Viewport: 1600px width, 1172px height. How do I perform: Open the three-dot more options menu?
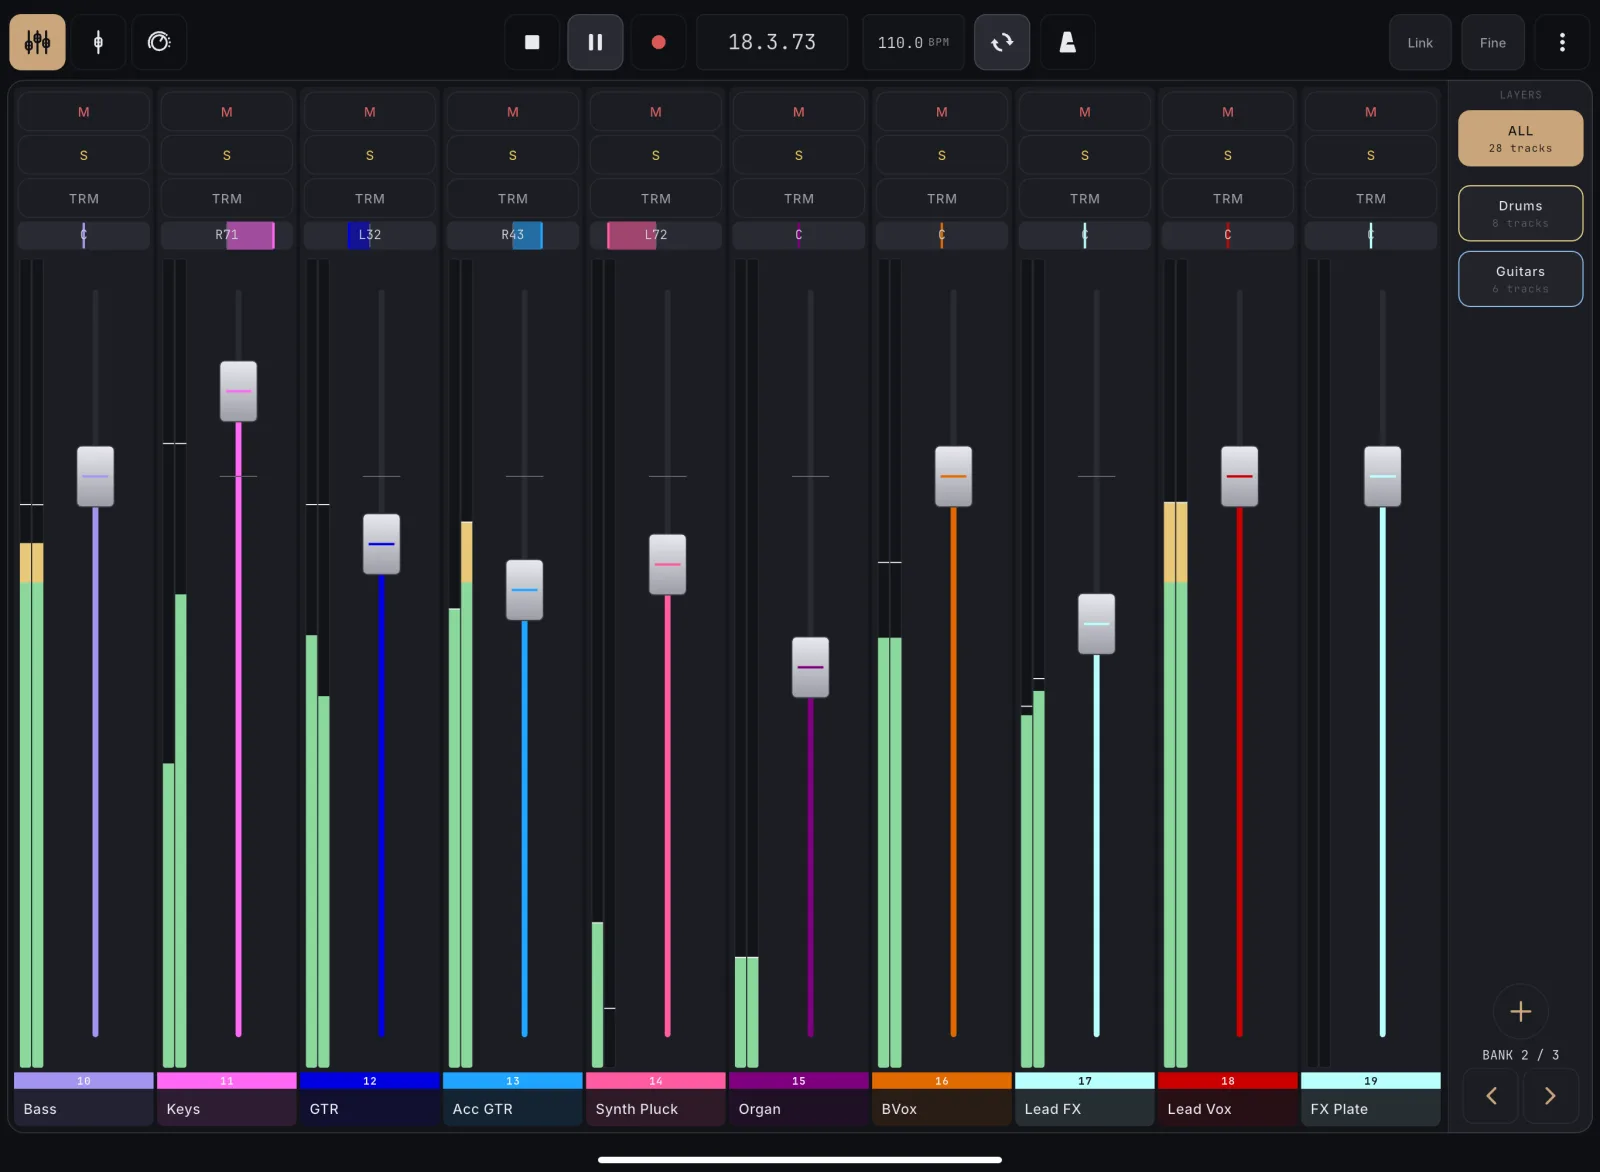point(1562,42)
